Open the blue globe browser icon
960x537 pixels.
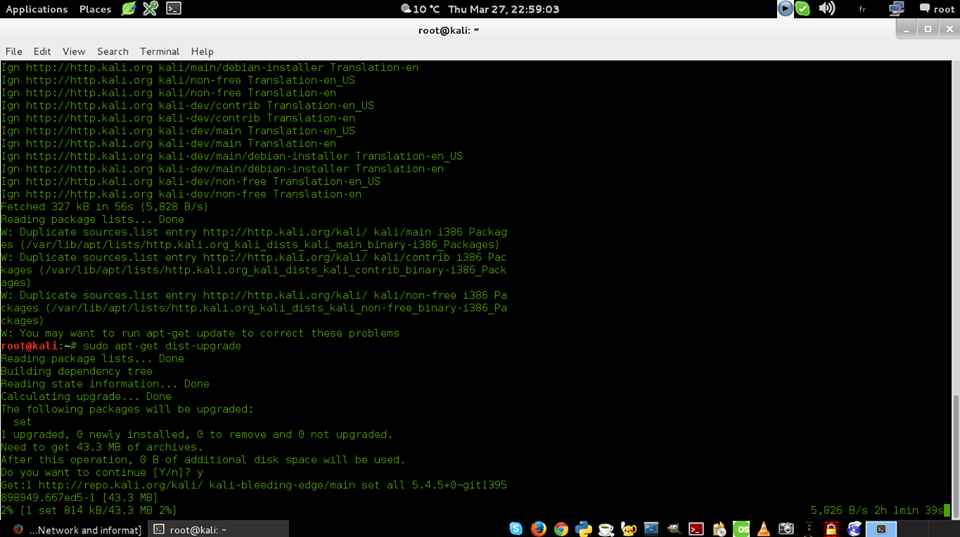[854, 528]
